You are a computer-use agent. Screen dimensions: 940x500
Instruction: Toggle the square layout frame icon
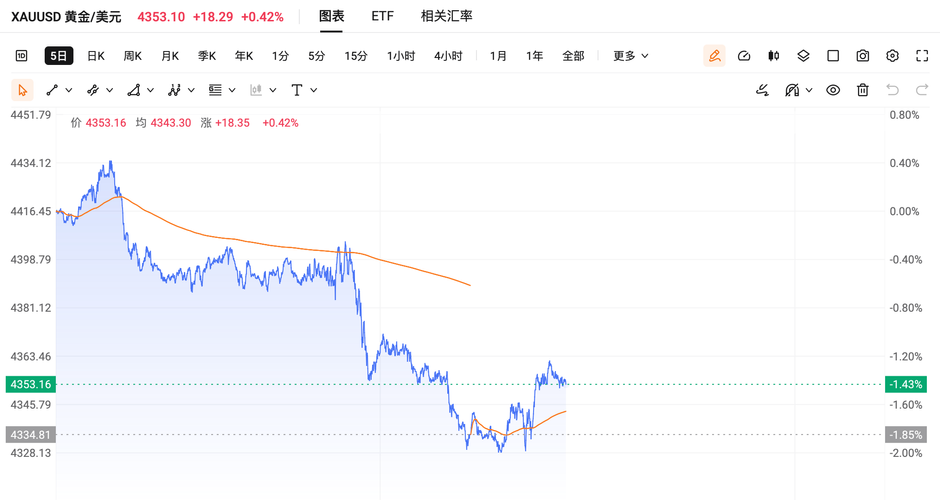tap(833, 56)
